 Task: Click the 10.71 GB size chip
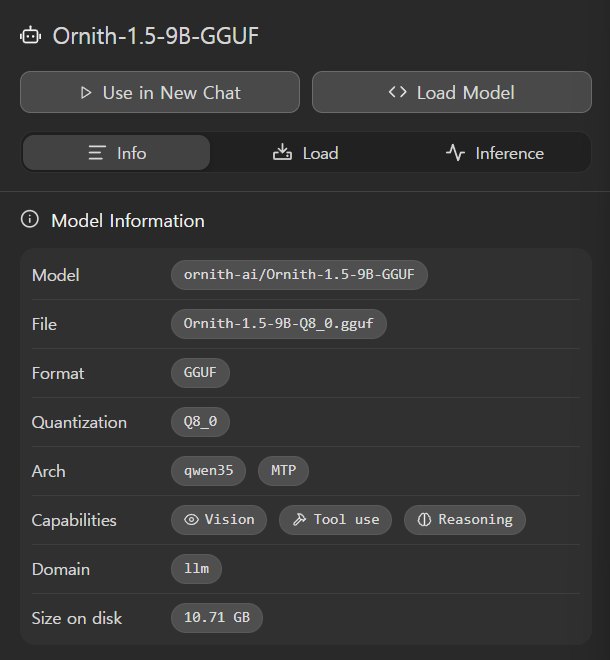217,617
